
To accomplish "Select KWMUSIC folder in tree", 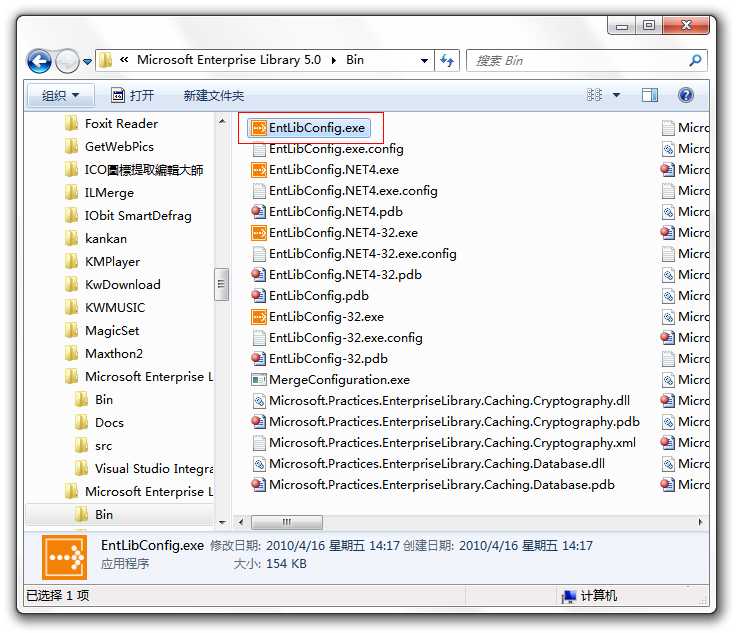I will click(x=104, y=307).
